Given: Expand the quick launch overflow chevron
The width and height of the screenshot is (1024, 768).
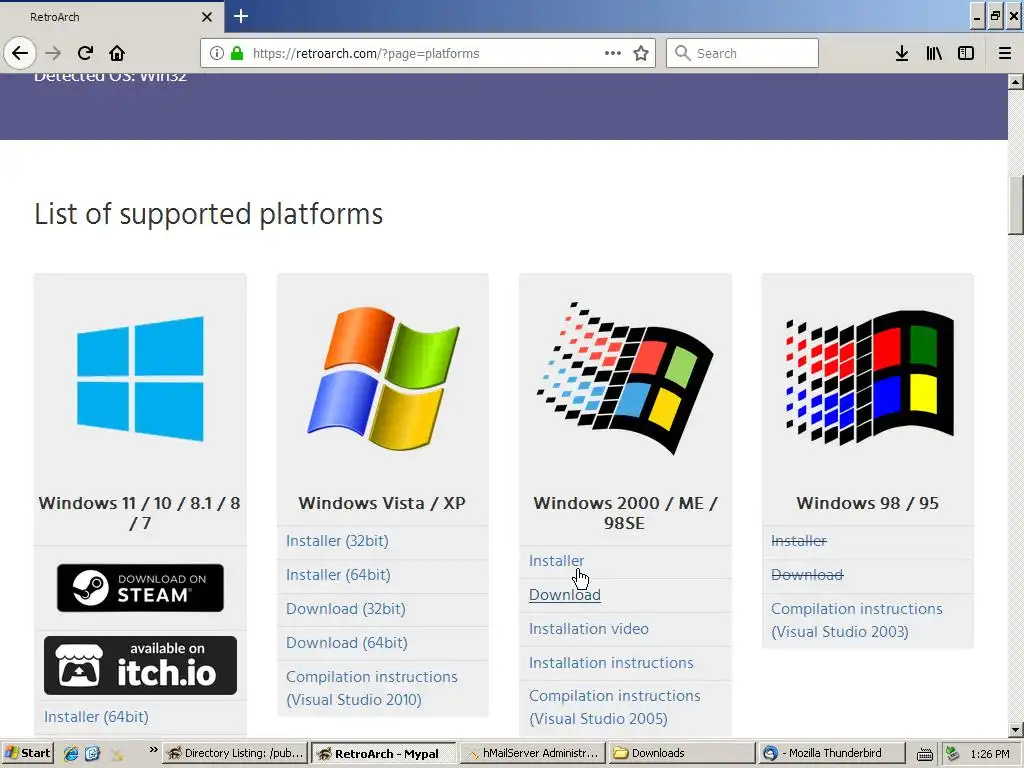Looking at the screenshot, I should (x=153, y=750).
